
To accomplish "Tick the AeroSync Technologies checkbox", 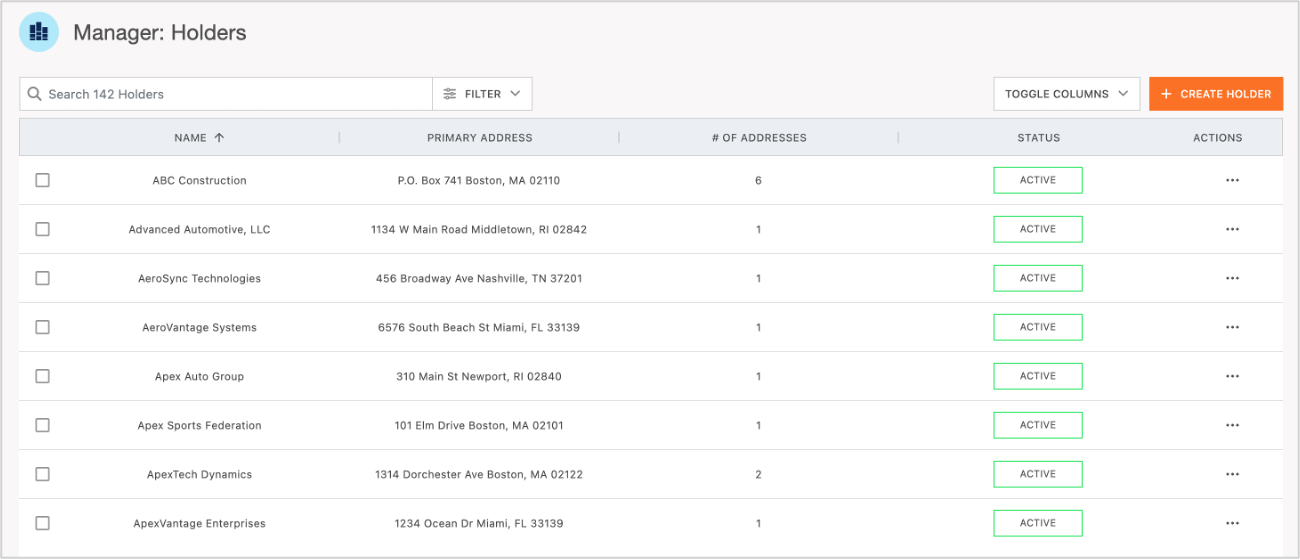I will (x=42, y=278).
